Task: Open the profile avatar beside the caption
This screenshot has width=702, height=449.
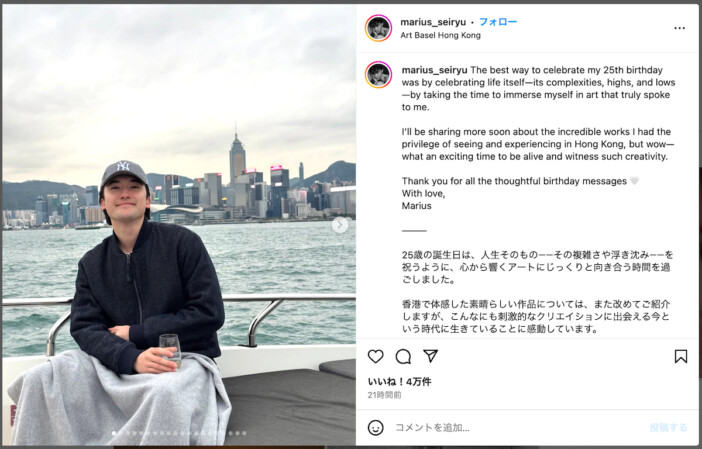Action: (378, 75)
